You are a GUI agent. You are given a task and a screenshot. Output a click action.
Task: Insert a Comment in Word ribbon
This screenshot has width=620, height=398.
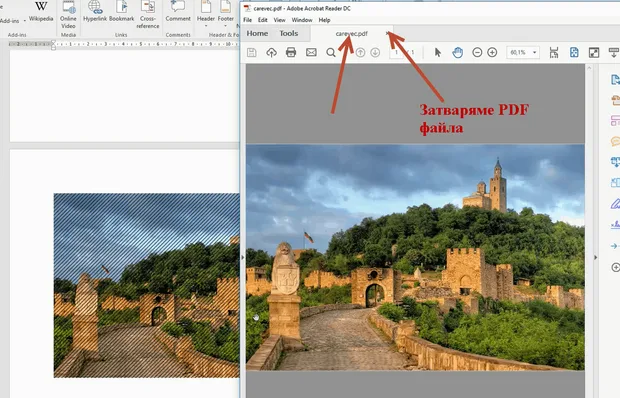point(178,11)
